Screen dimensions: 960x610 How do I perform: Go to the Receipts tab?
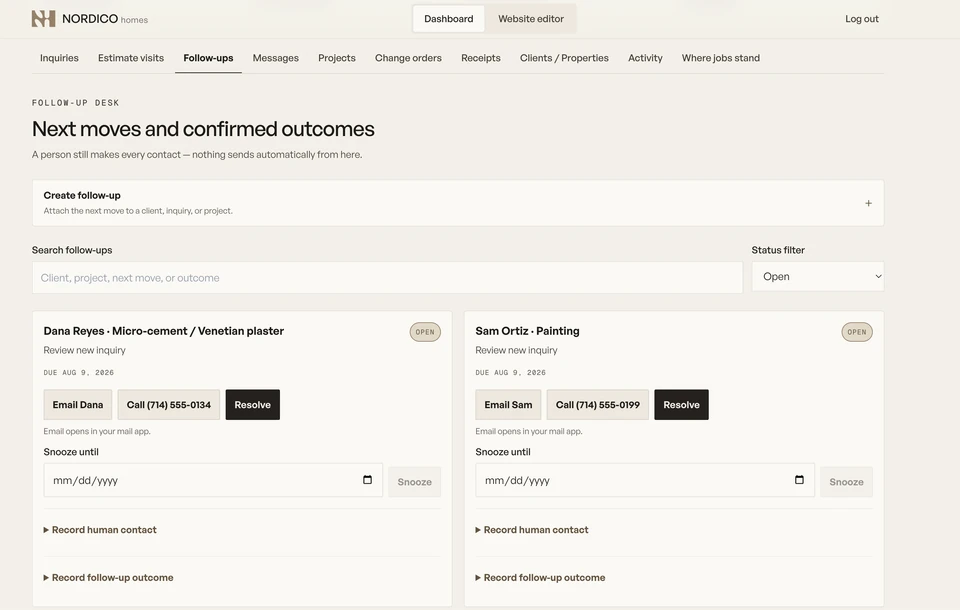pyautogui.click(x=481, y=58)
